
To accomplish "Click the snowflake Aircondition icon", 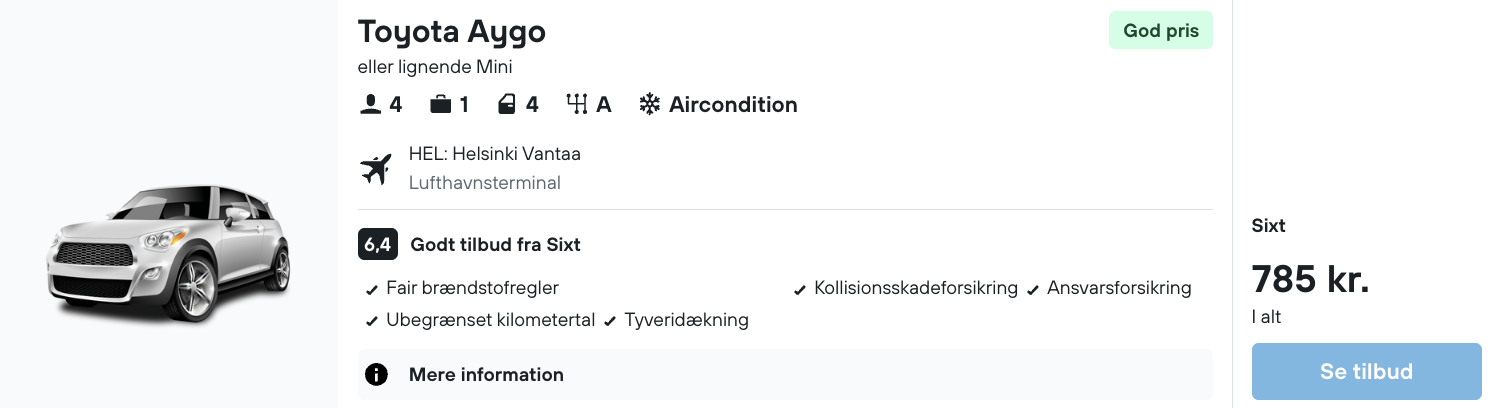I will (650, 104).
